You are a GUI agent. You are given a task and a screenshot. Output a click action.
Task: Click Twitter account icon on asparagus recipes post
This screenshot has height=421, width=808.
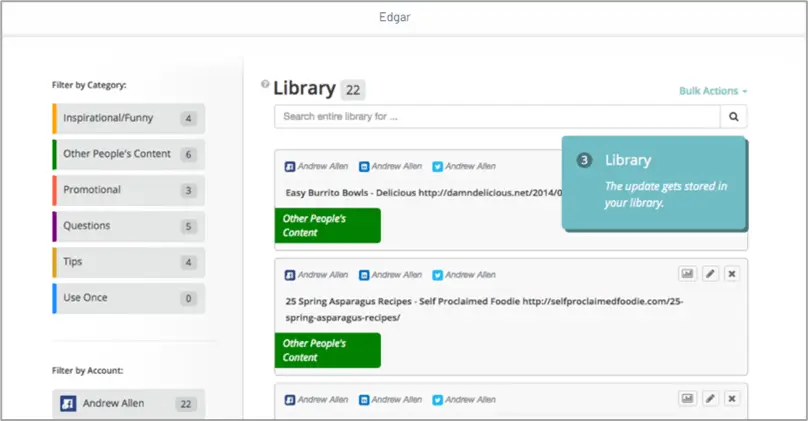[437, 275]
